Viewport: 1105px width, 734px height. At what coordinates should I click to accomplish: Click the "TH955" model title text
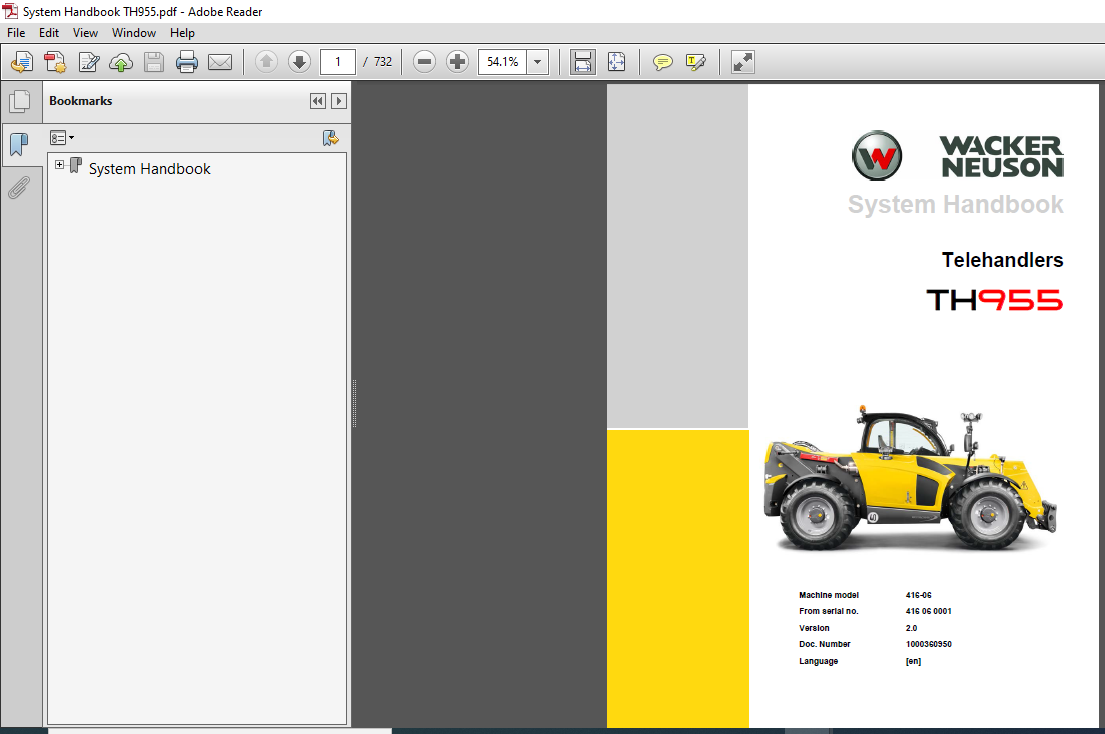(994, 300)
